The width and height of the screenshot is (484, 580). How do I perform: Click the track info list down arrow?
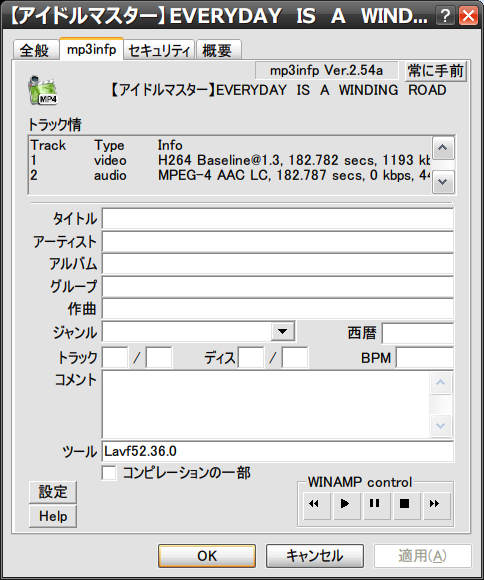coord(443,182)
